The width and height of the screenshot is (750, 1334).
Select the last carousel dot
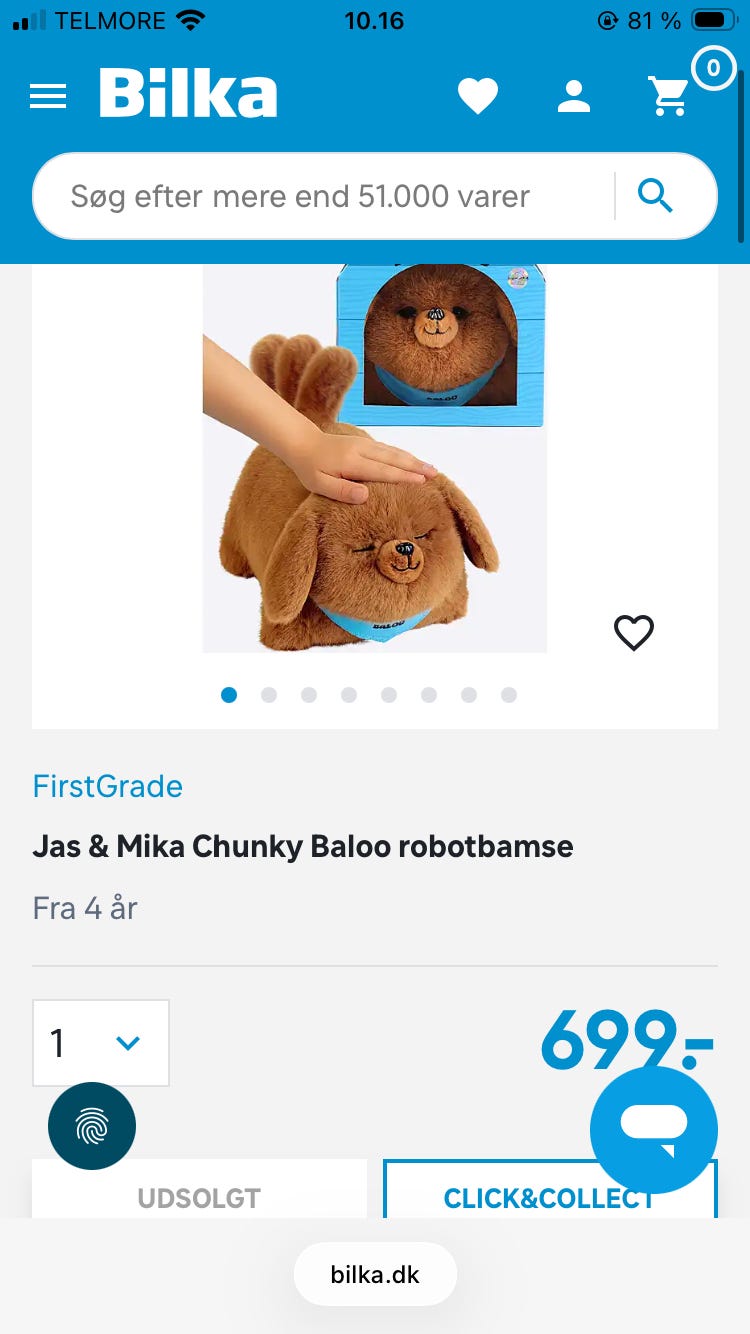[x=509, y=695]
